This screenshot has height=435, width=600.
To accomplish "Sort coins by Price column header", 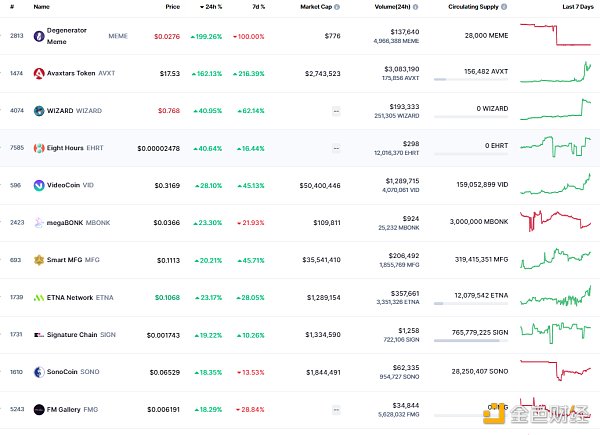I will [x=172, y=7].
